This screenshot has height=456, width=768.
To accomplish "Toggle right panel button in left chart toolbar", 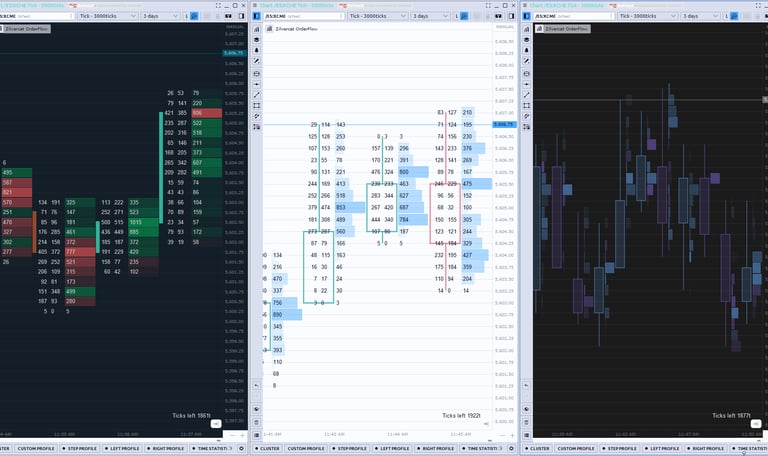I will point(241,16).
